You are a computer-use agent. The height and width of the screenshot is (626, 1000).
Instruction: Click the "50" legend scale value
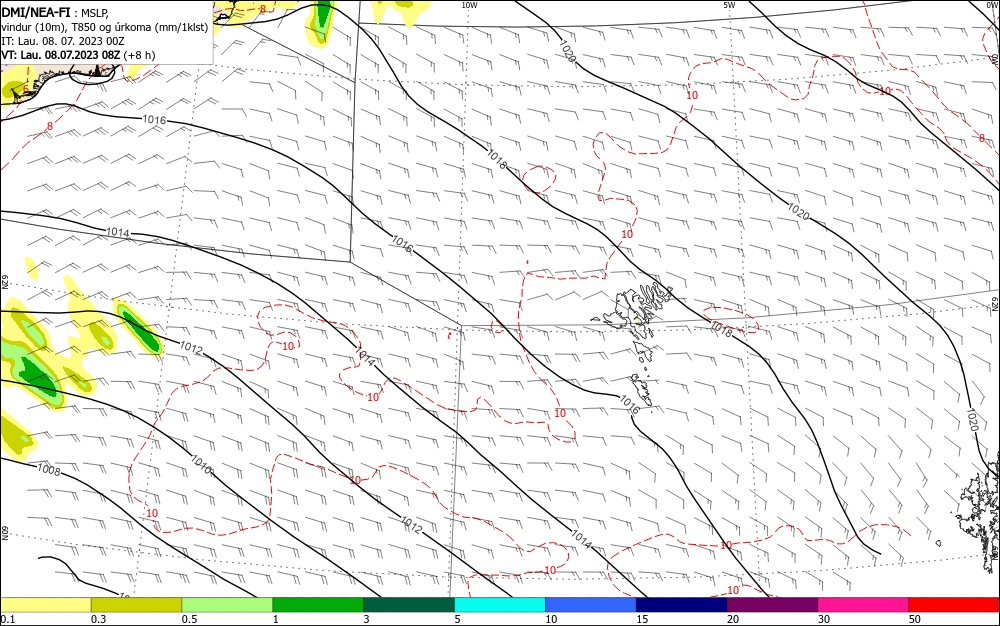[x=915, y=619]
